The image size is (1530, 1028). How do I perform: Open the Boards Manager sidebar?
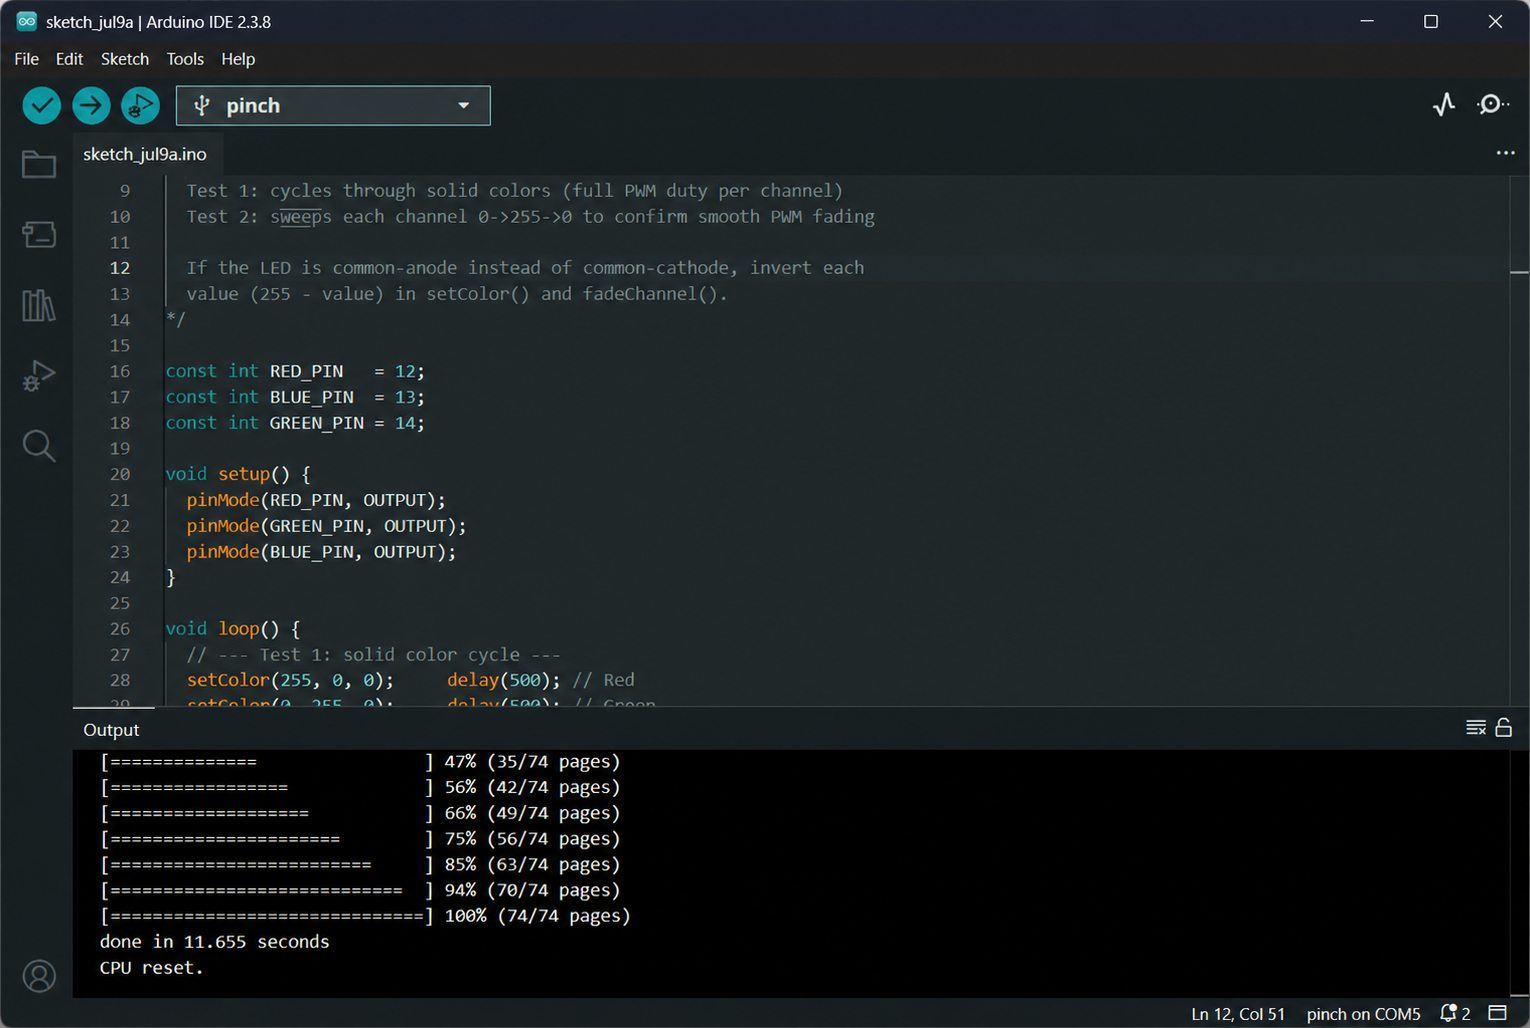coord(39,235)
